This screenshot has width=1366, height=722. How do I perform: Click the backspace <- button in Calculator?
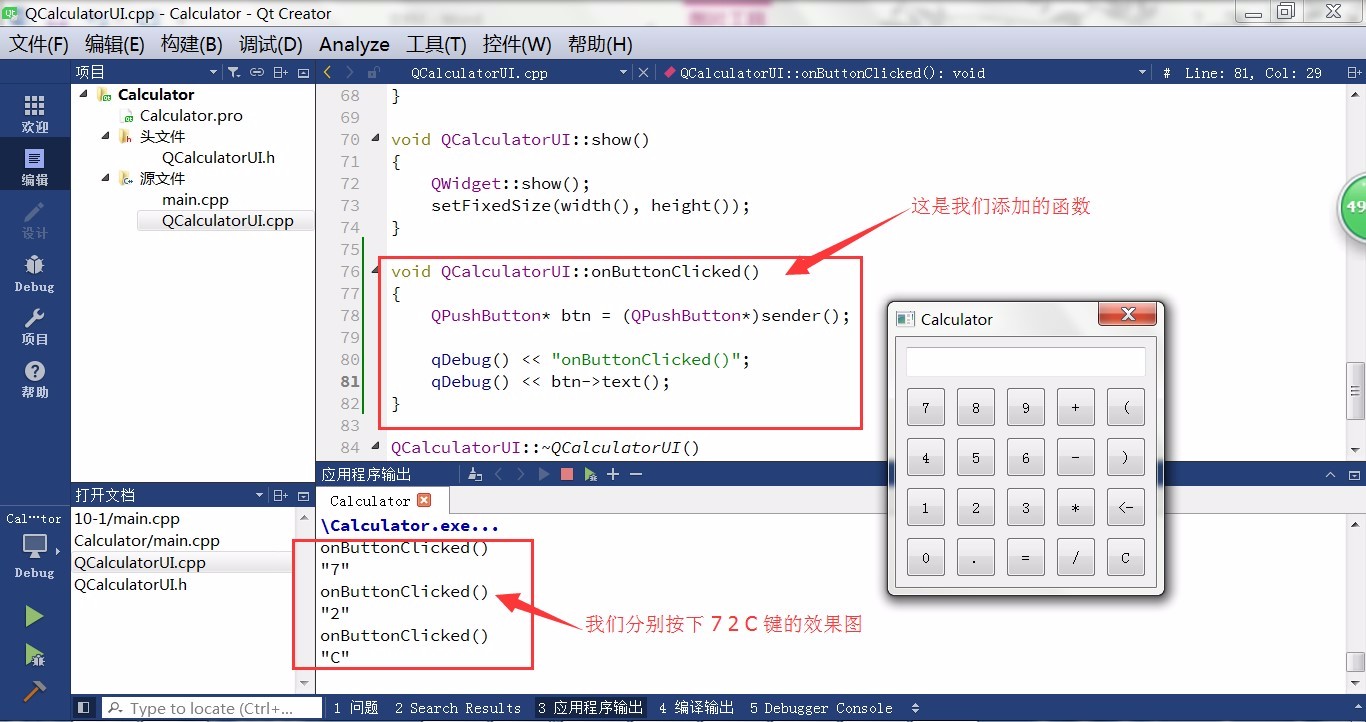1125,507
